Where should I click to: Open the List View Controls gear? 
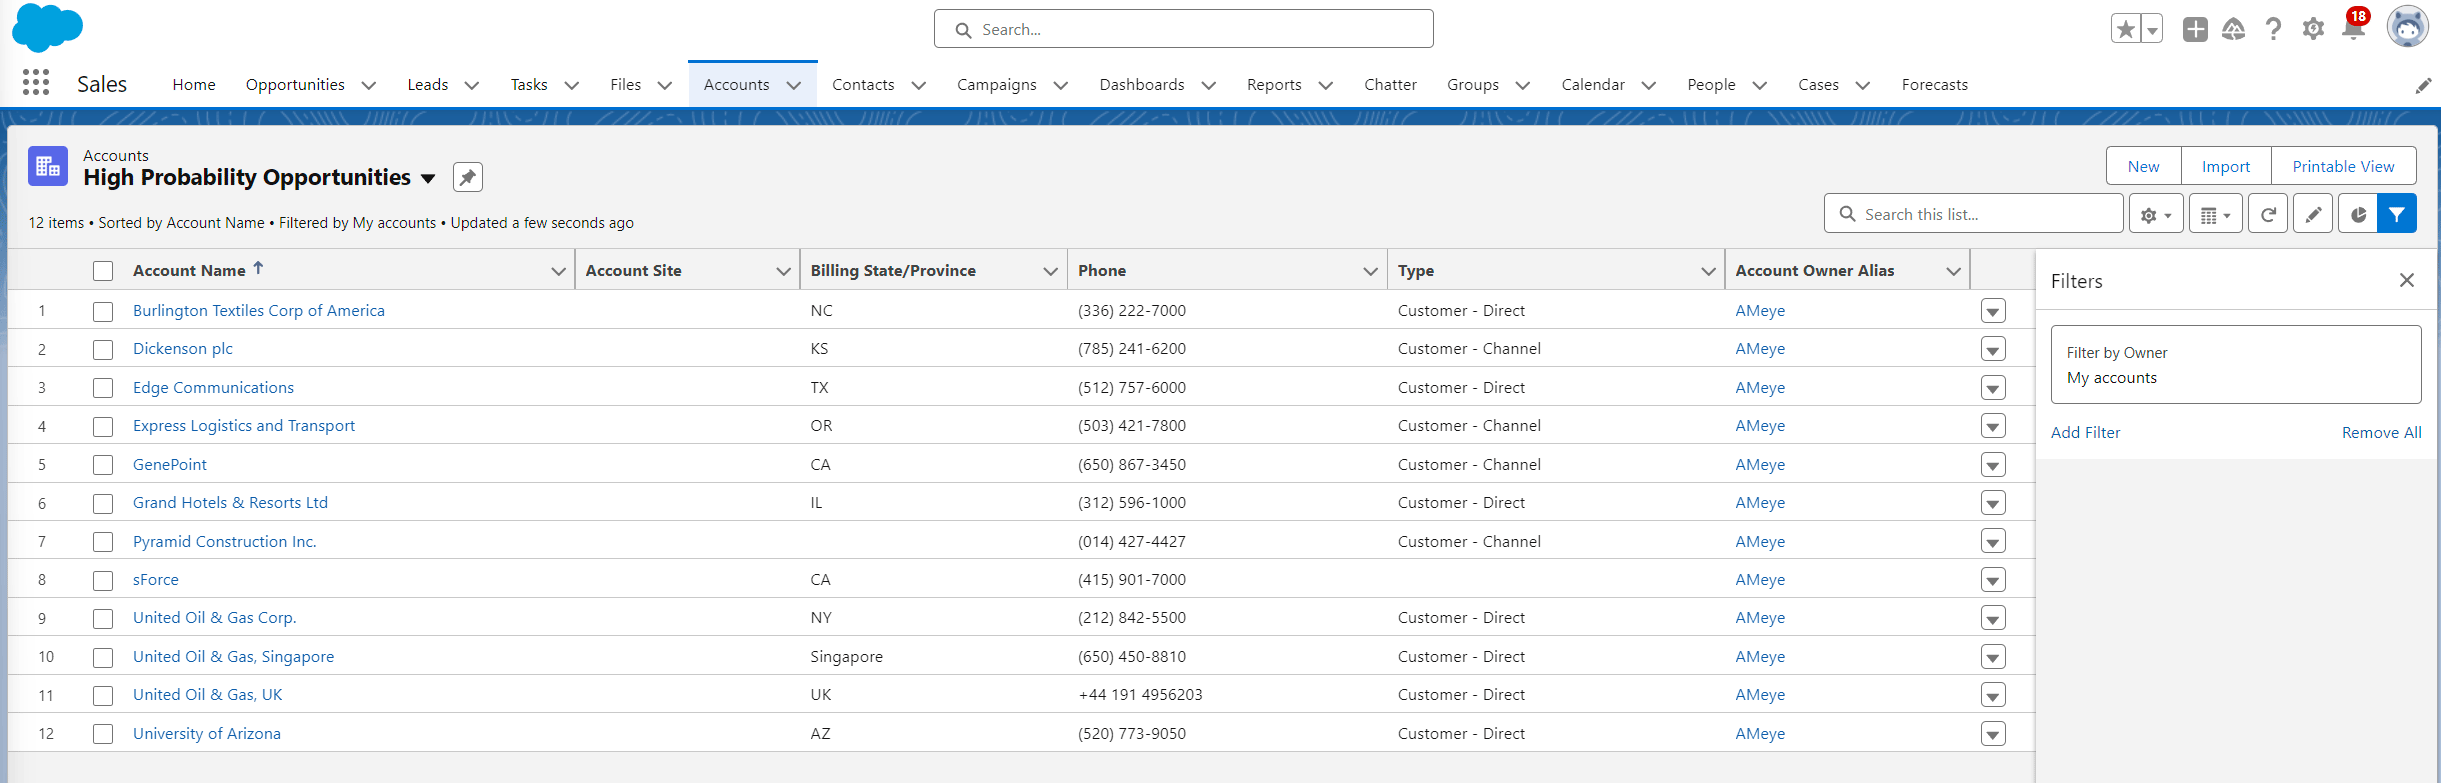pos(2156,214)
